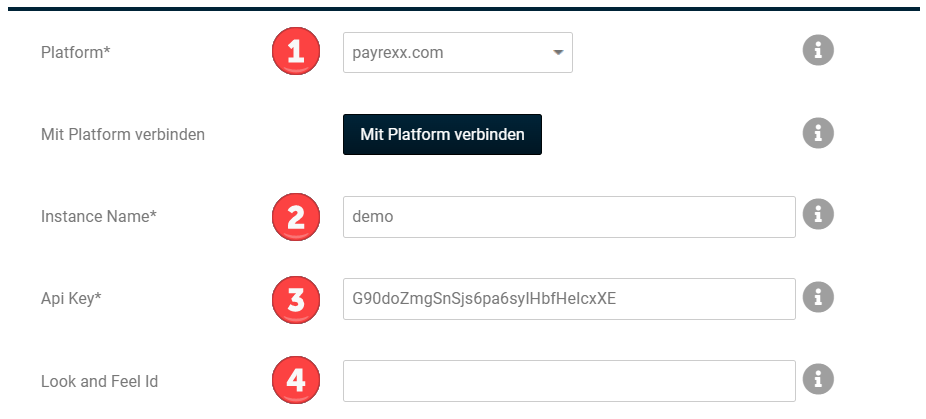
Task: Click the Platform* label text
Action: 75,53
